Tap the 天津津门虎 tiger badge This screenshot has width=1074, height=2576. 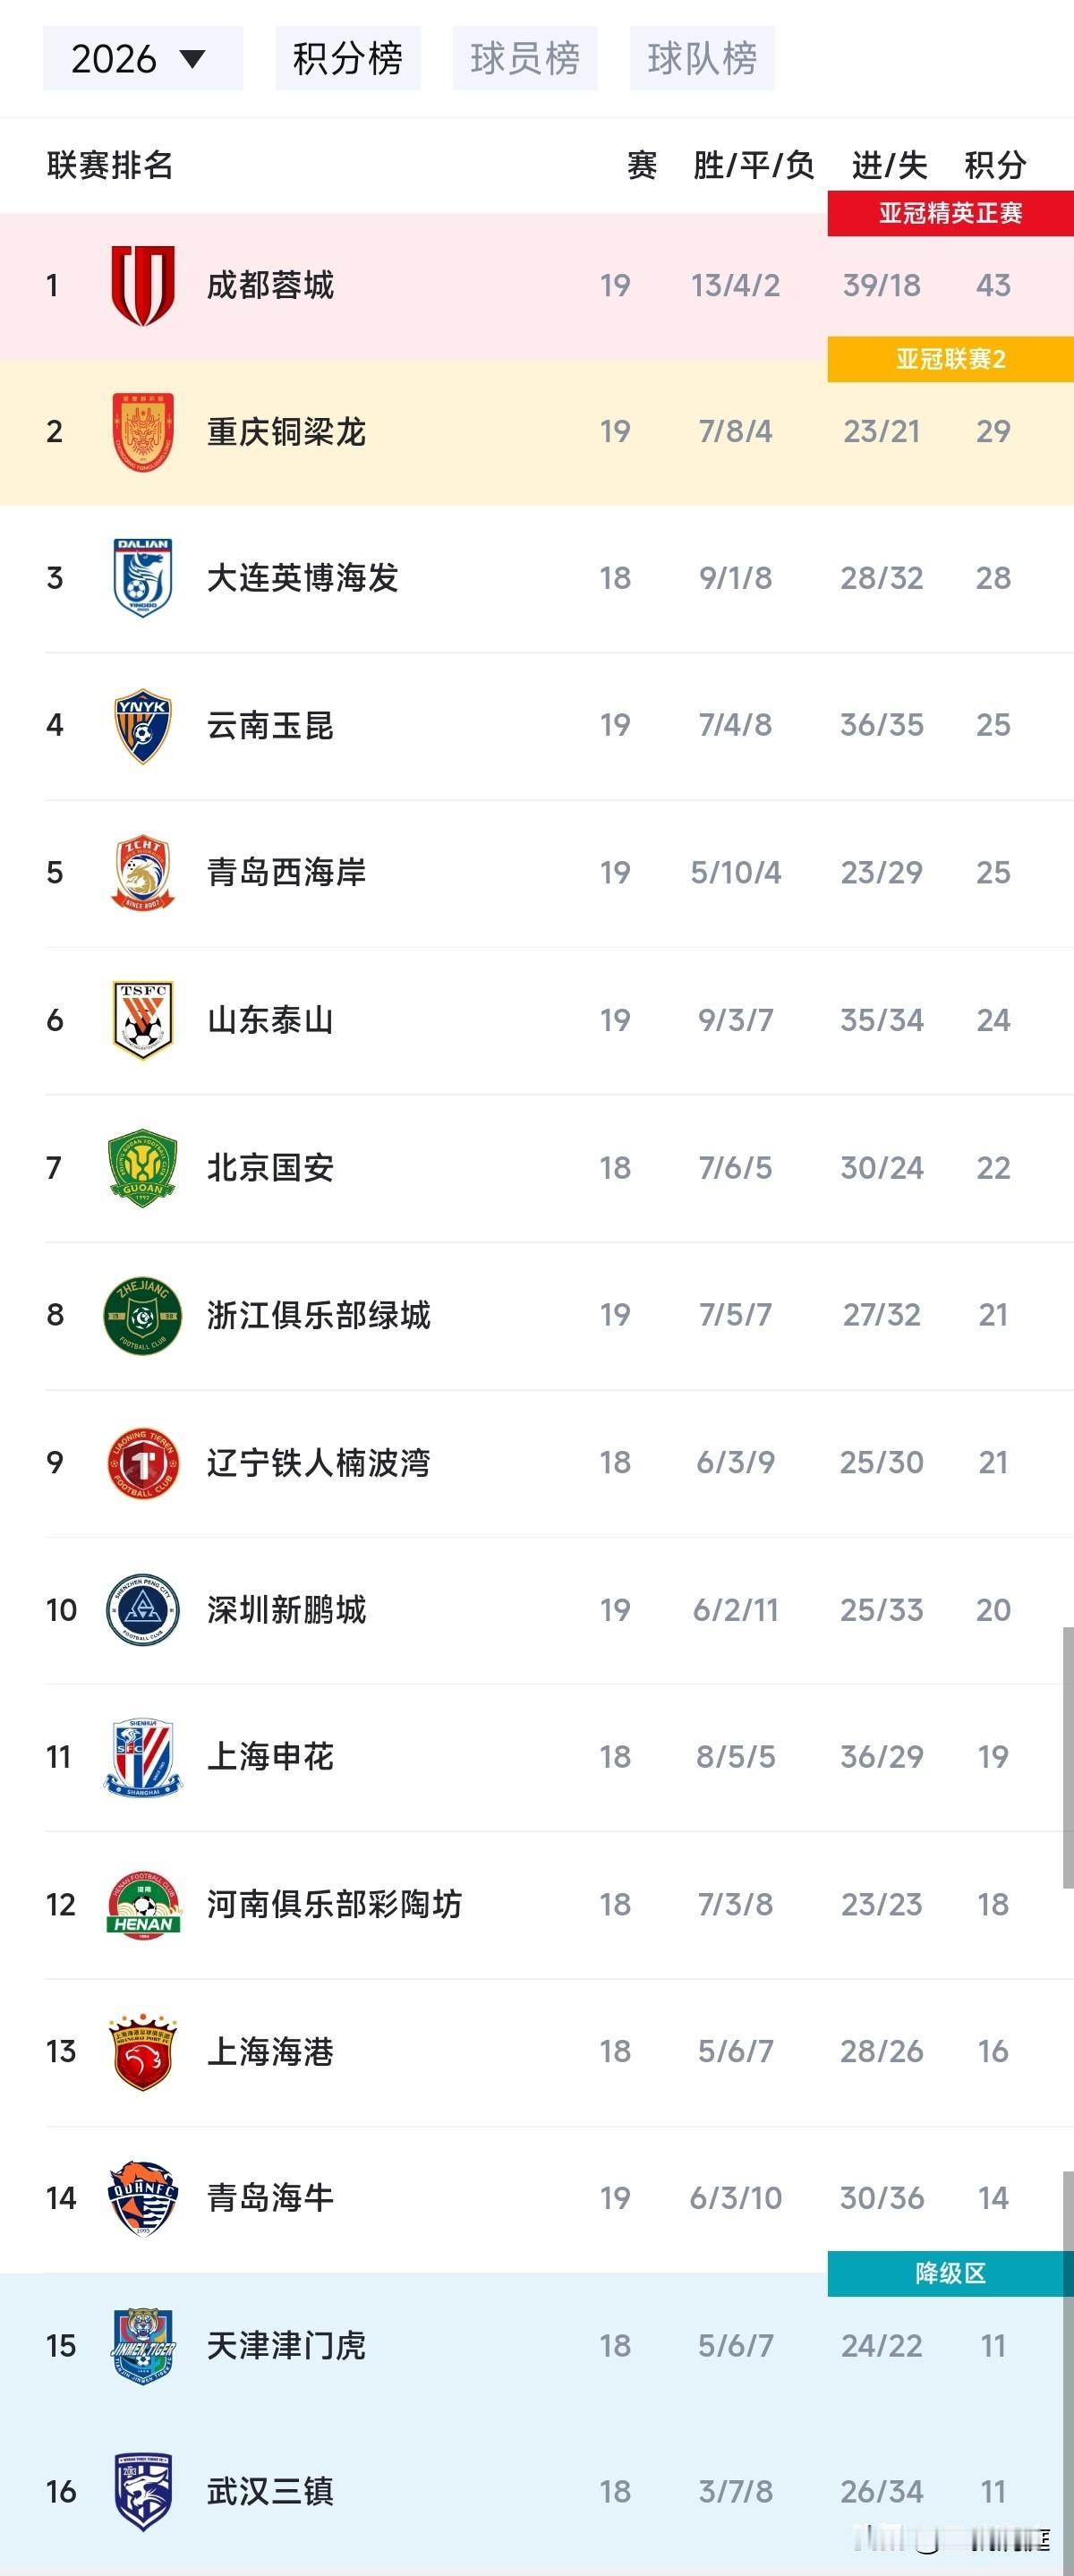pos(143,2346)
